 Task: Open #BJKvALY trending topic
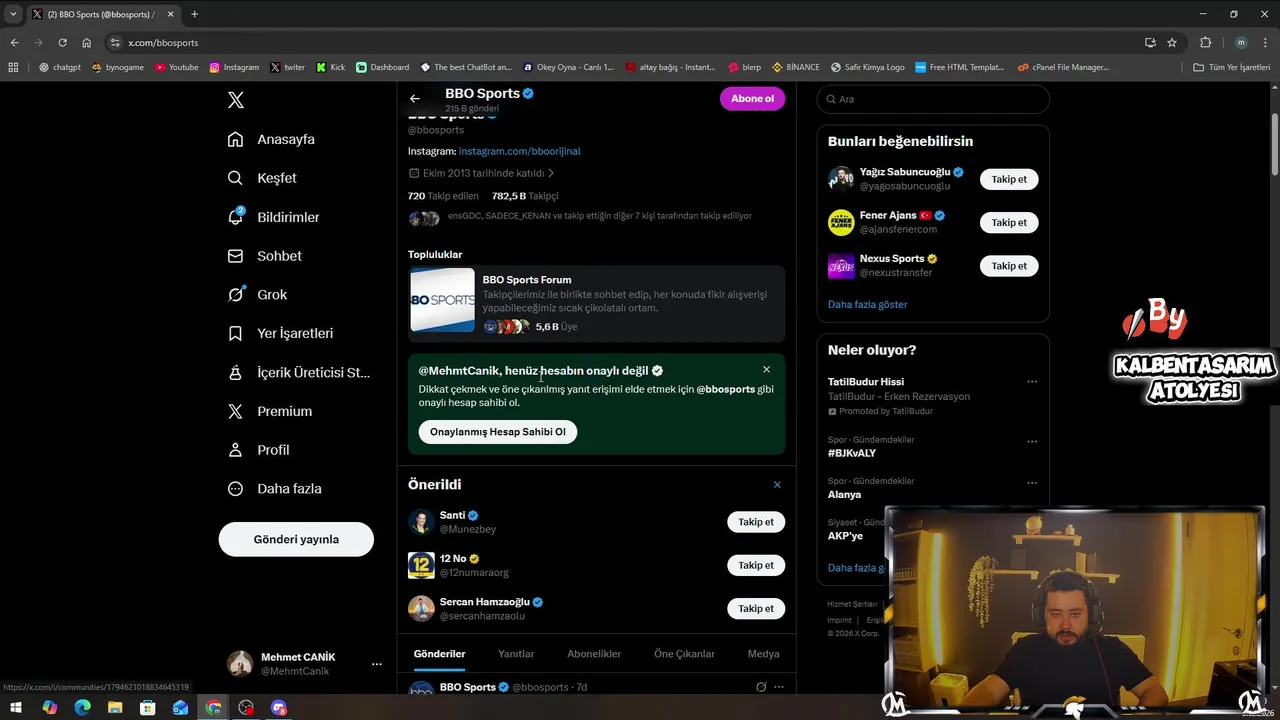(852, 453)
